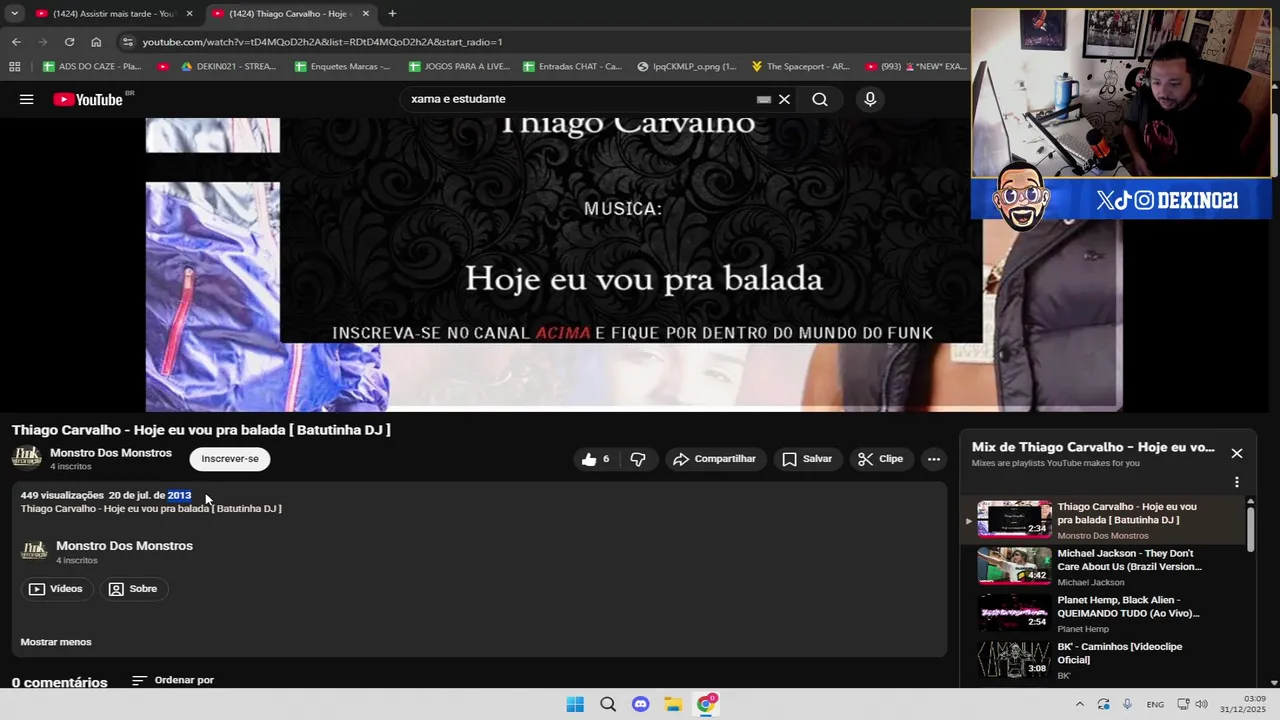Image resolution: width=1280 pixels, height=720 pixels.
Task: Open Enquetes Marcas bookmark
Action: (342, 67)
